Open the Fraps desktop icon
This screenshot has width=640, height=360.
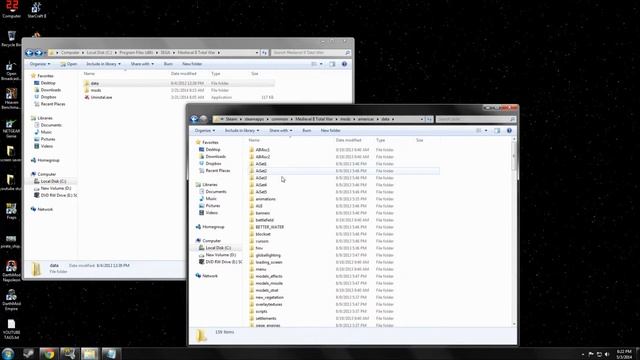click(x=11, y=211)
